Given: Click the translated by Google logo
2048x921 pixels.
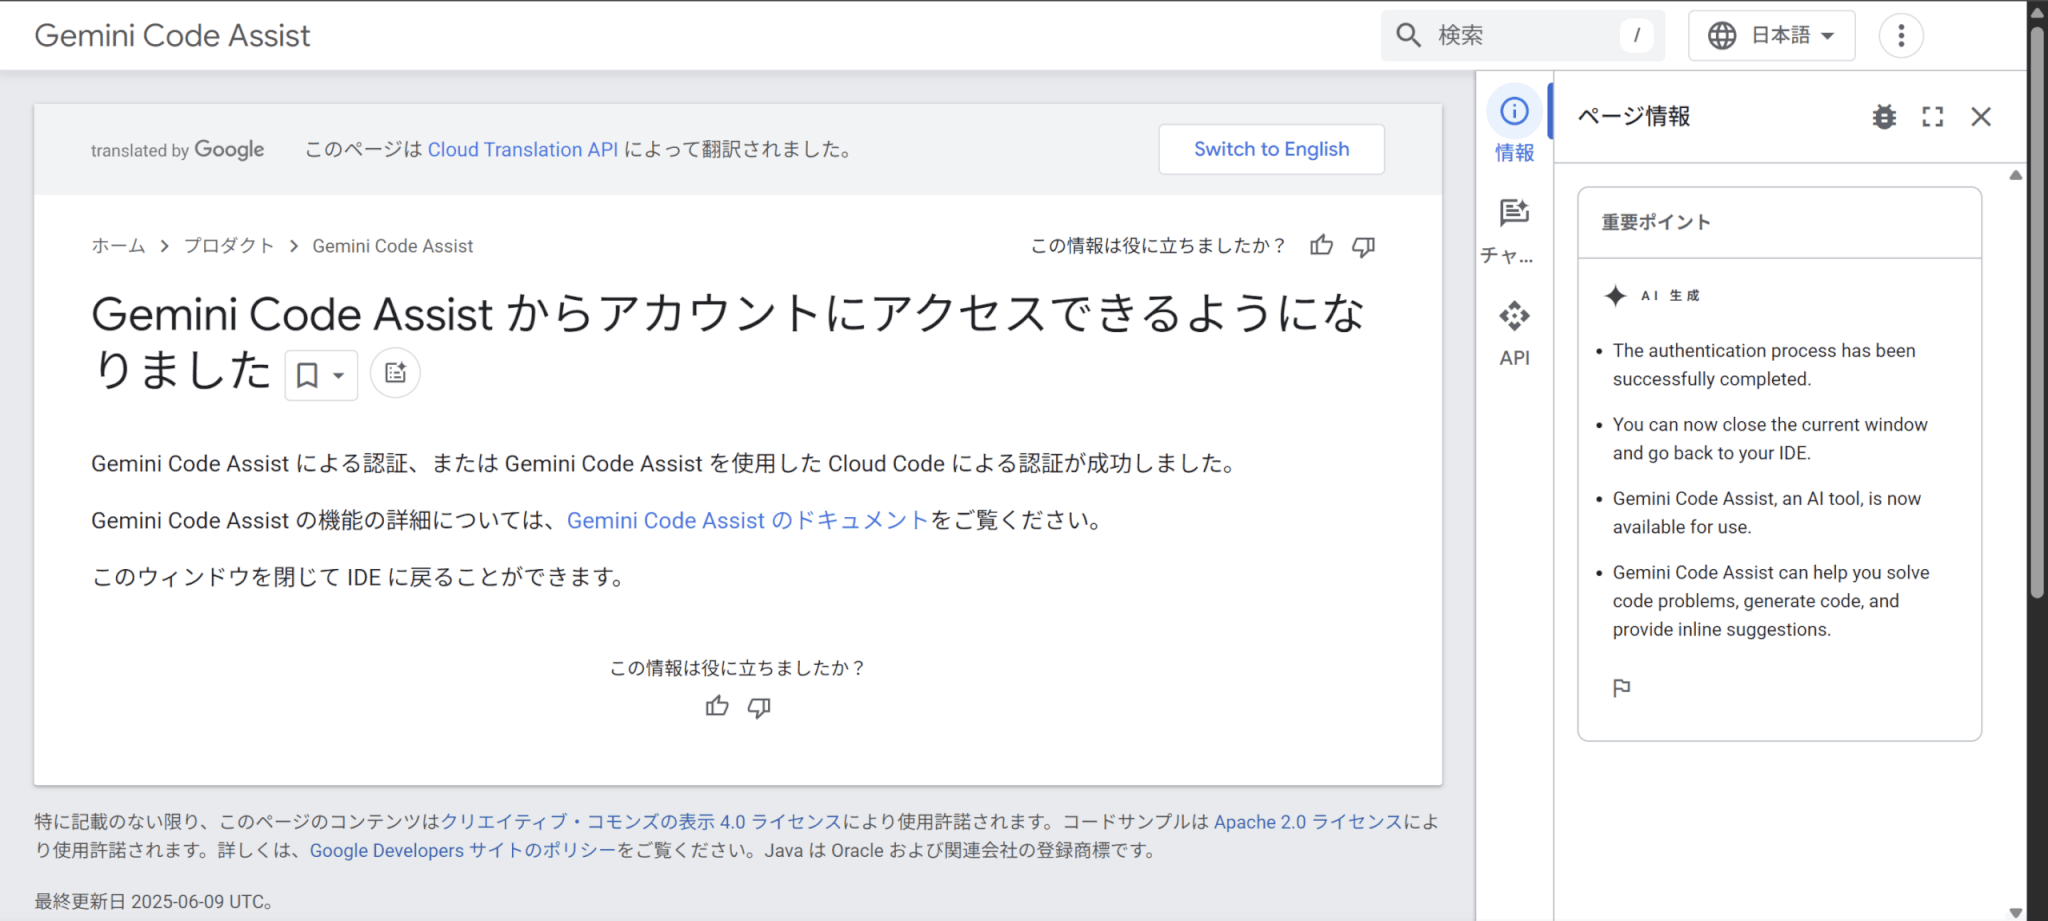Looking at the screenshot, I should 177,150.
